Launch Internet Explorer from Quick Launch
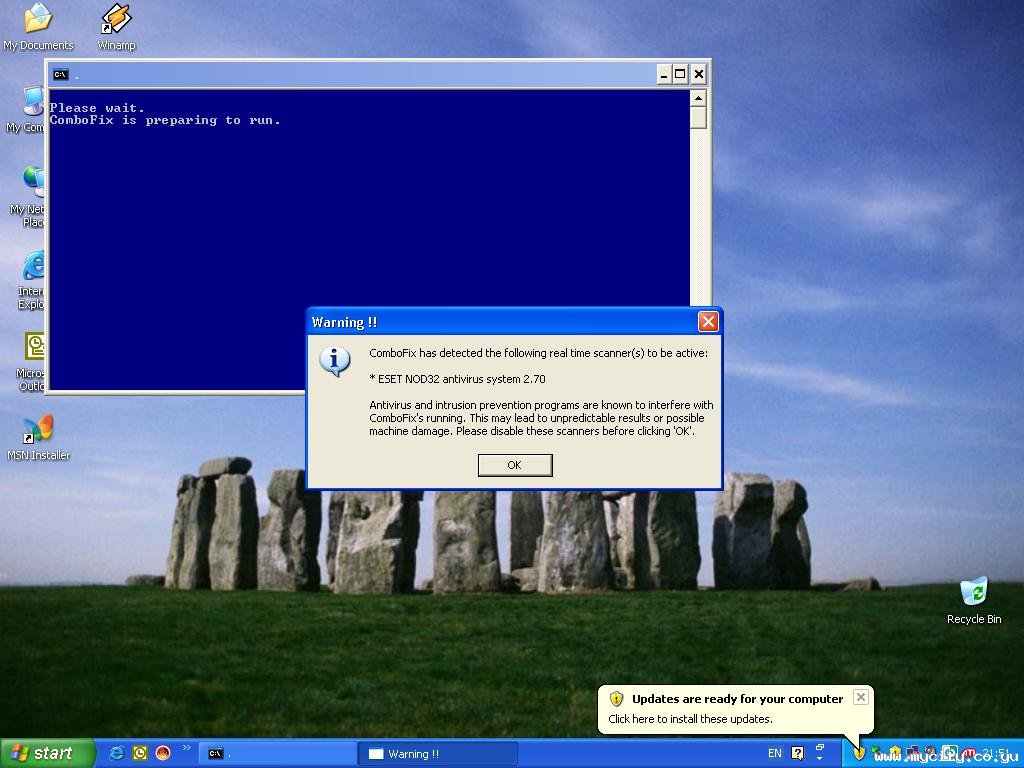Viewport: 1024px width, 768px height. [116, 754]
